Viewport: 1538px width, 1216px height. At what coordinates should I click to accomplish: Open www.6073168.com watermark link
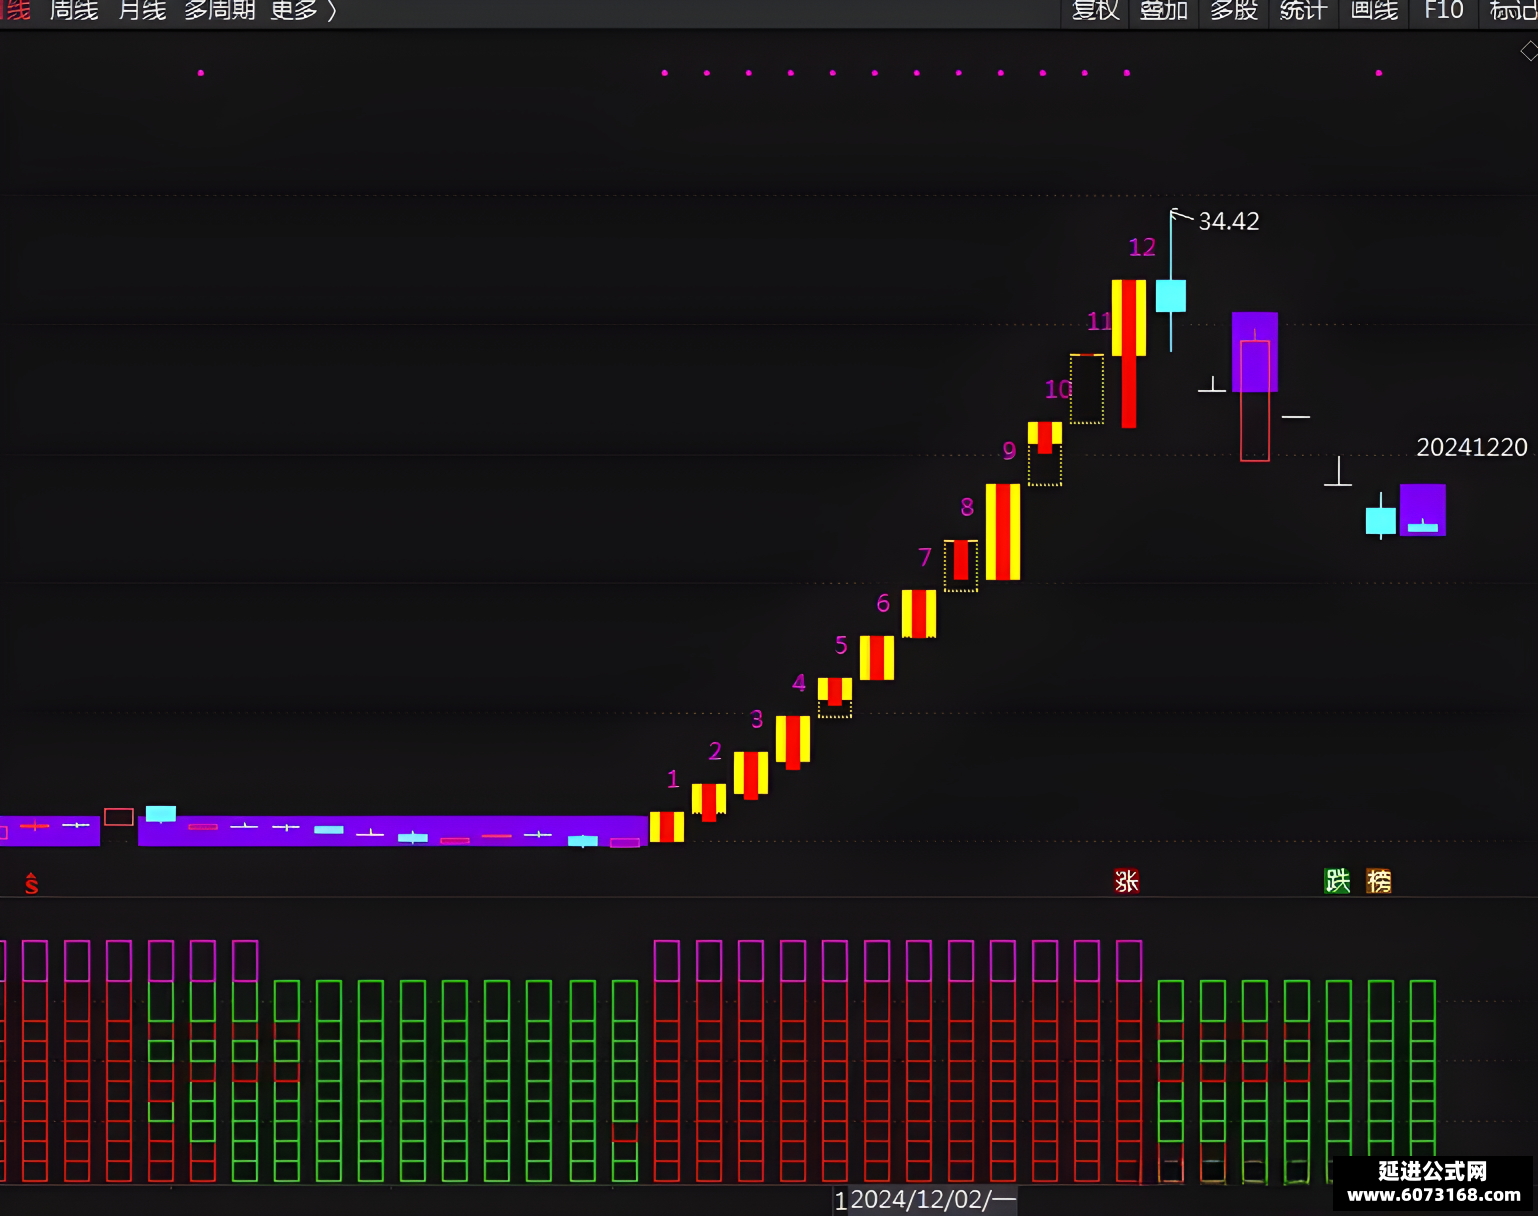[x=1434, y=1195]
